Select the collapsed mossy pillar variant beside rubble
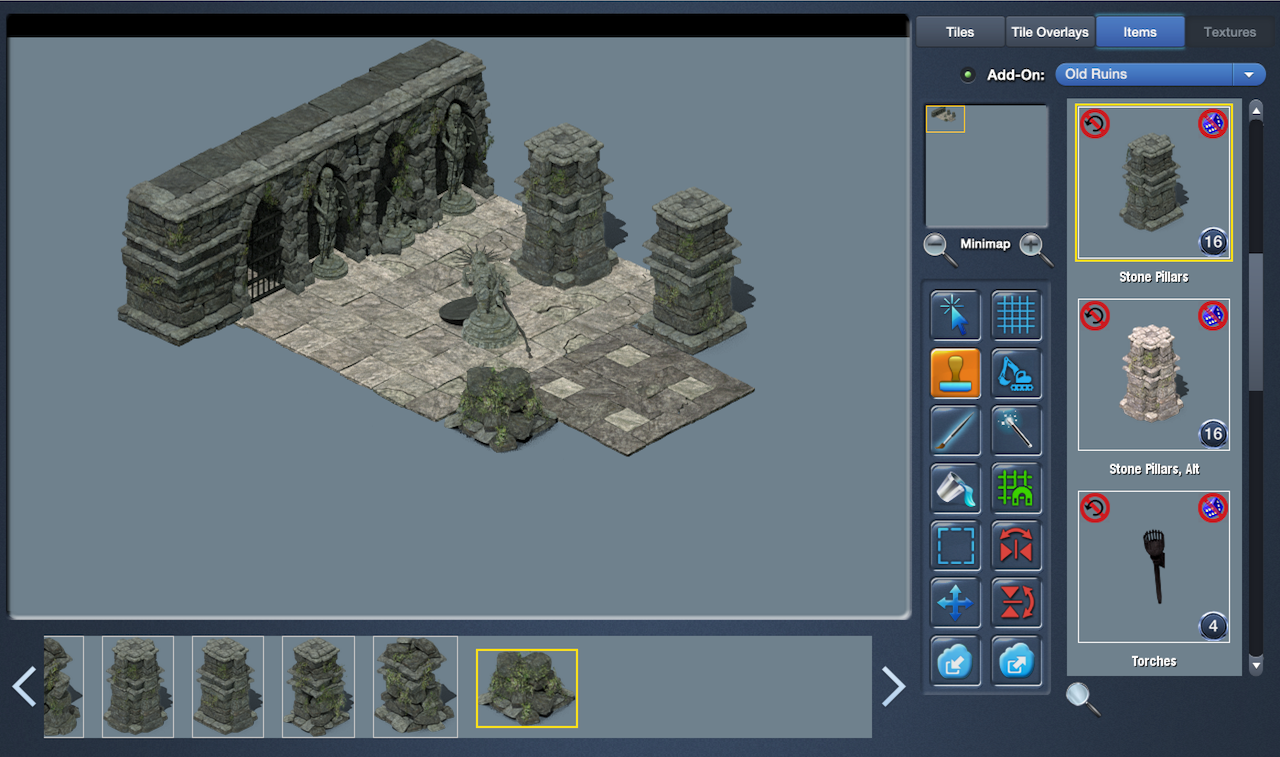The width and height of the screenshot is (1280, 757). click(x=415, y=687)
